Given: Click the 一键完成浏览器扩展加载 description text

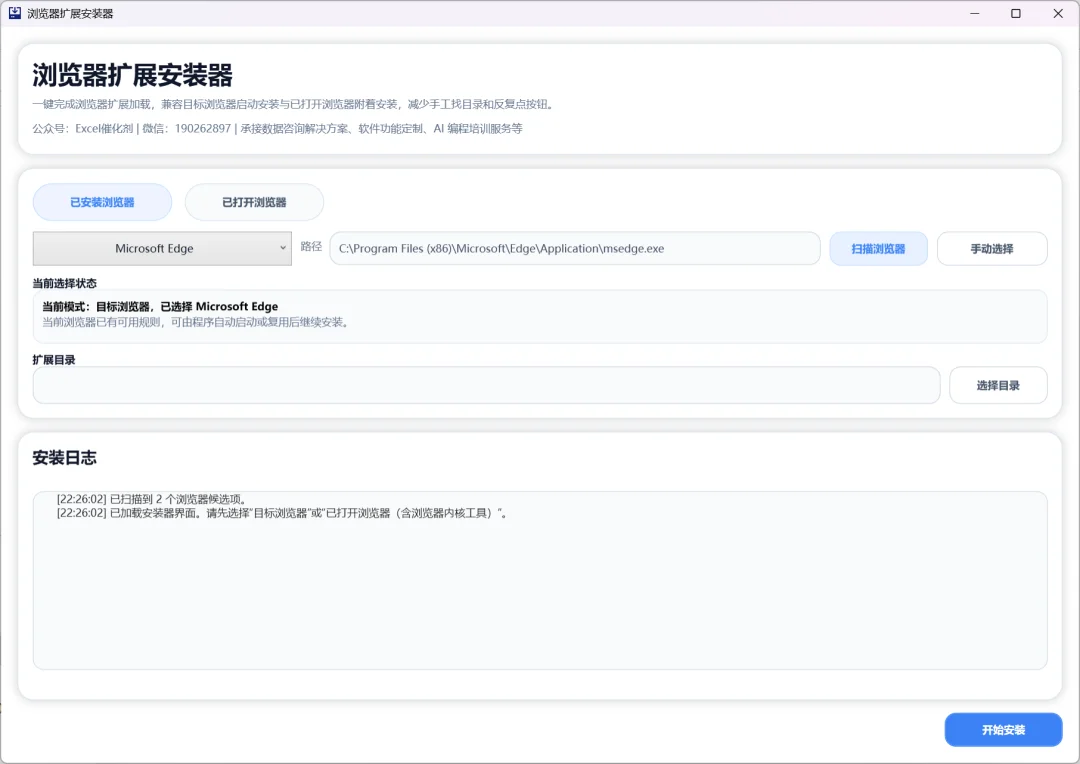Looking at the screenshot, I should tap(294, 104).
